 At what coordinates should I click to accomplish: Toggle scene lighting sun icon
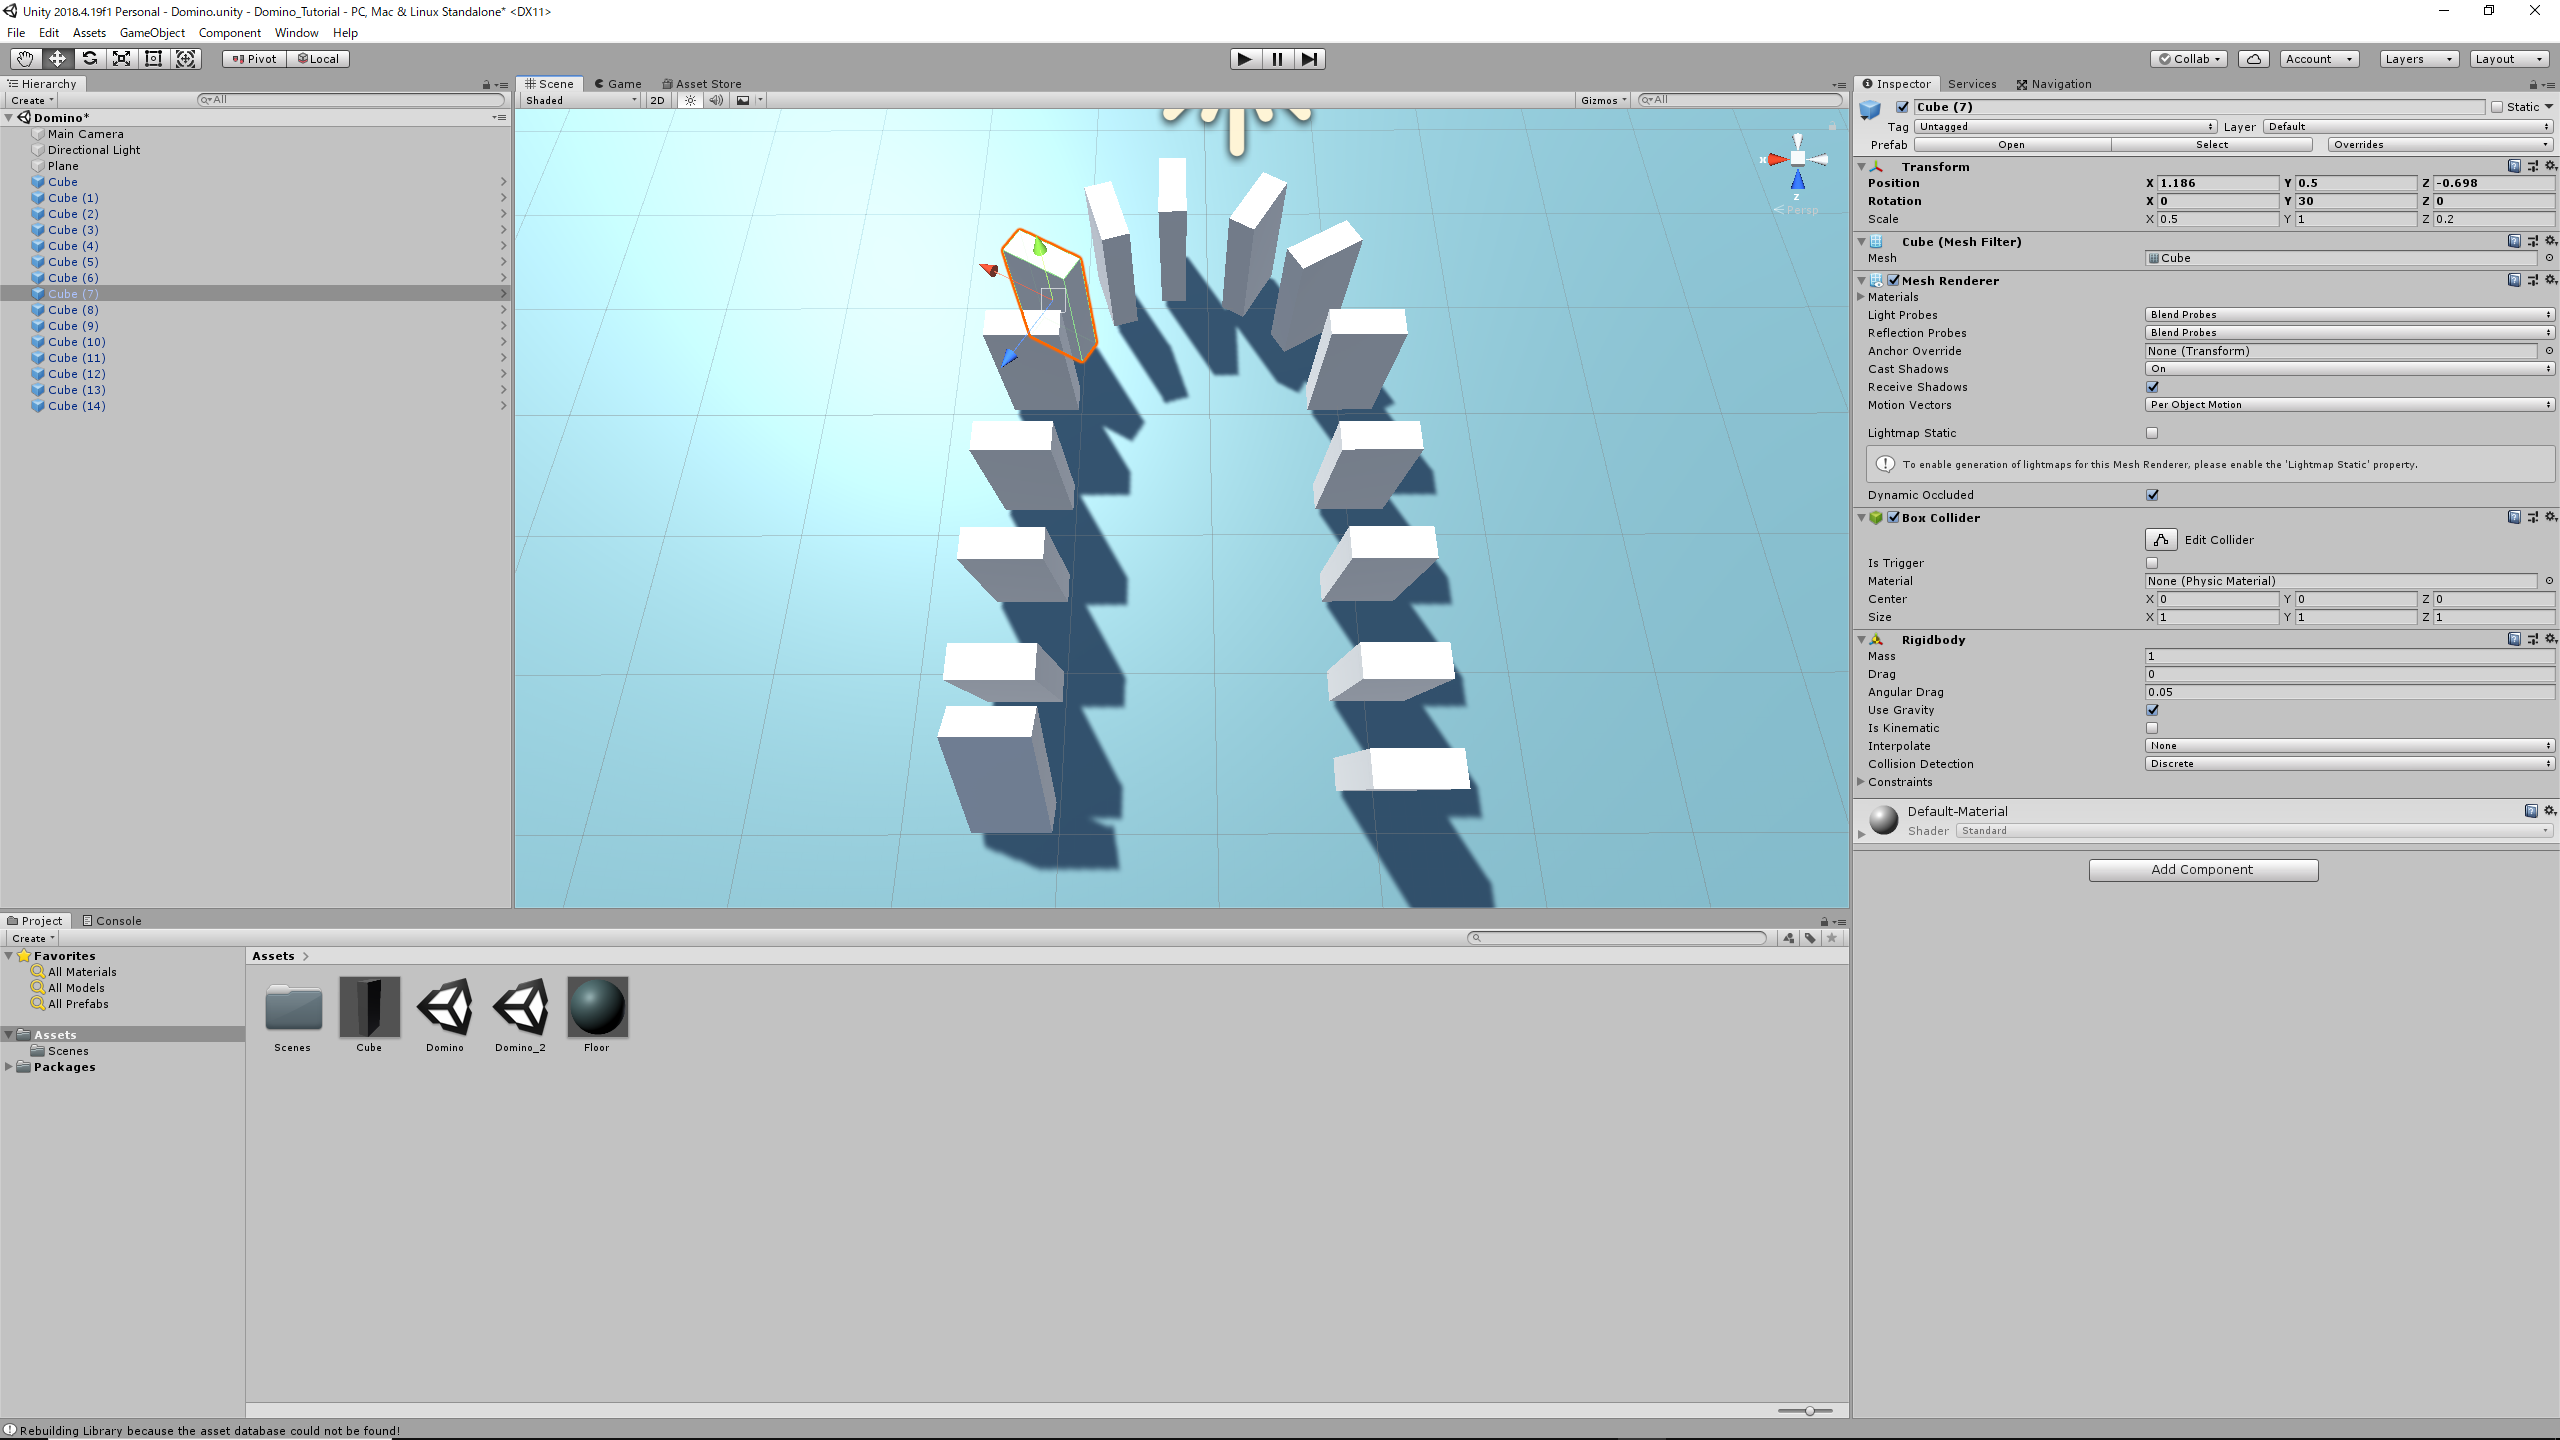pyautogui.click(x=690, y=100)
